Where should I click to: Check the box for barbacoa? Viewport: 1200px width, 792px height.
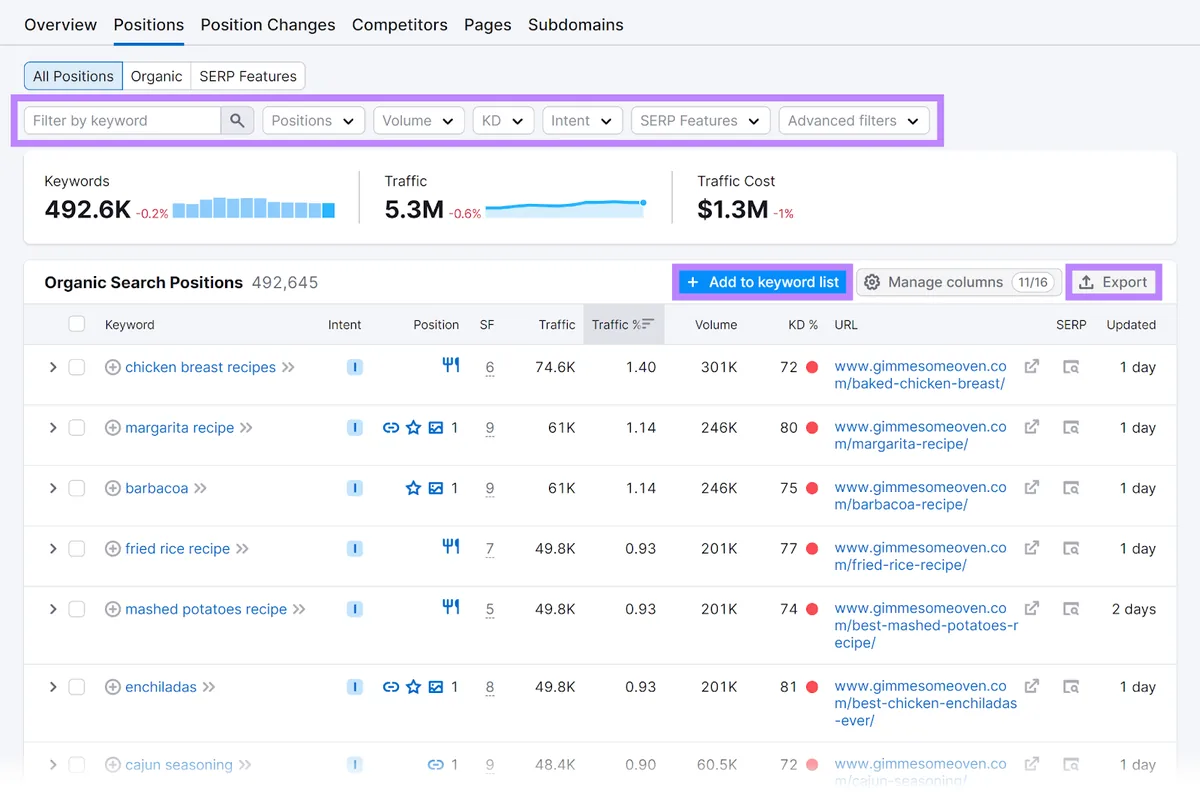pos(77,488)
